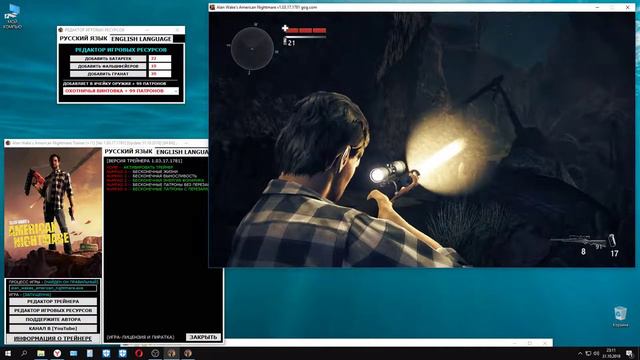Switch to the second trainer taskbar window
This screenshot has width=640, height=360.
click(188, 353)
